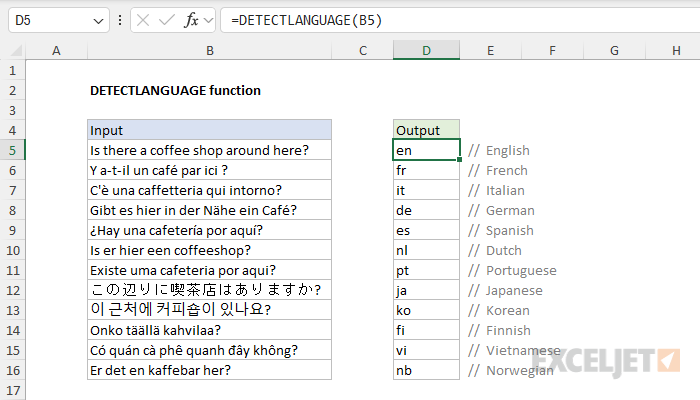Click output cell 'ko'
Screen dimensions: 700x400
(426, 310)
